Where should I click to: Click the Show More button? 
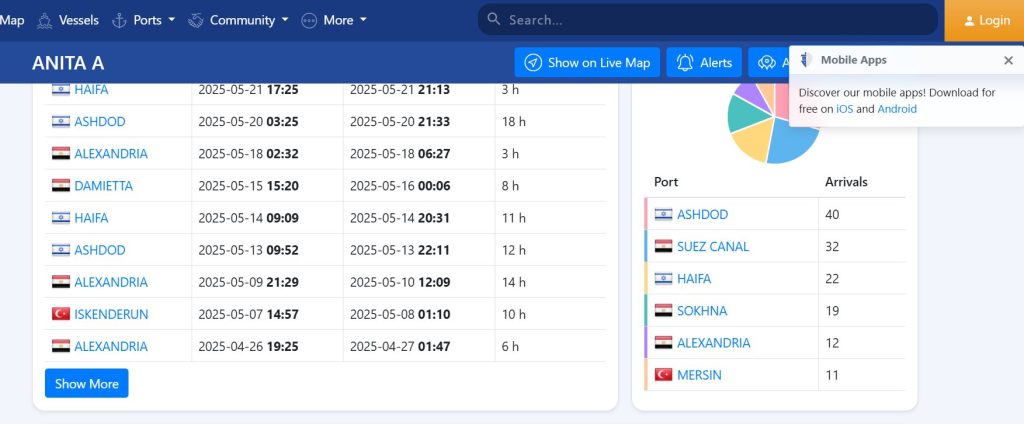pos(86,384)
